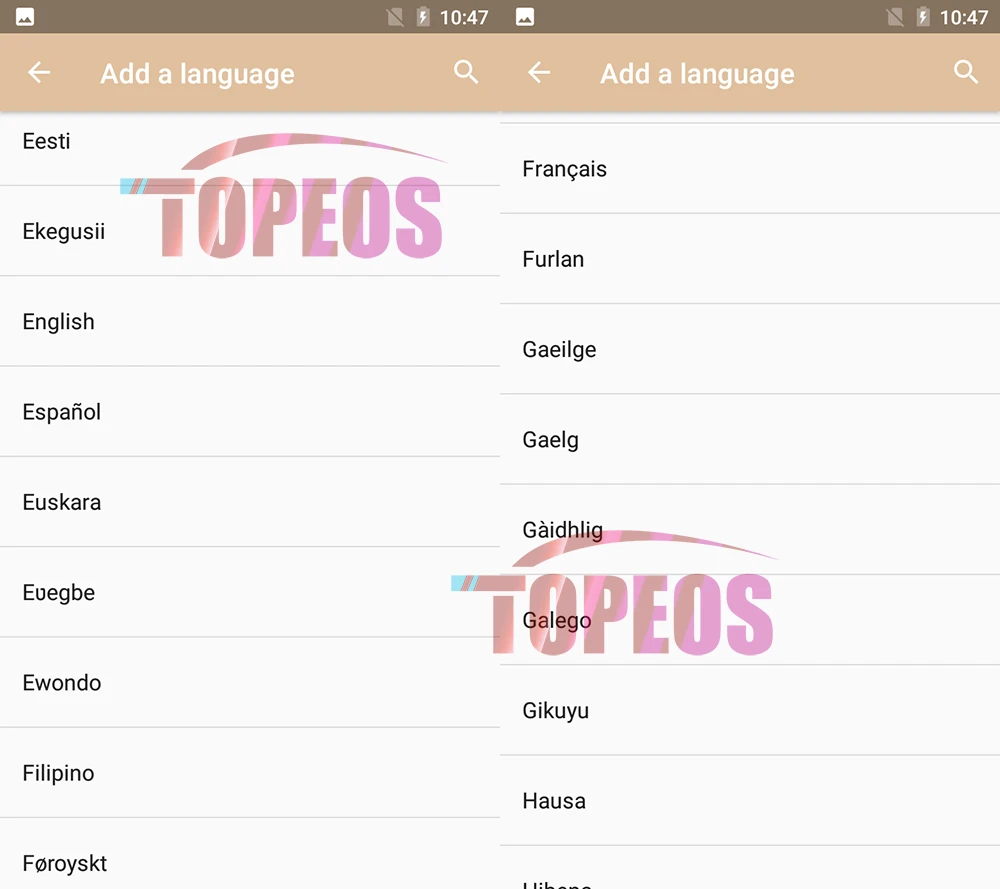1000x889 pixels.
Task: Tap the 10:47 clock on right status bar
Action: point(964,17)
